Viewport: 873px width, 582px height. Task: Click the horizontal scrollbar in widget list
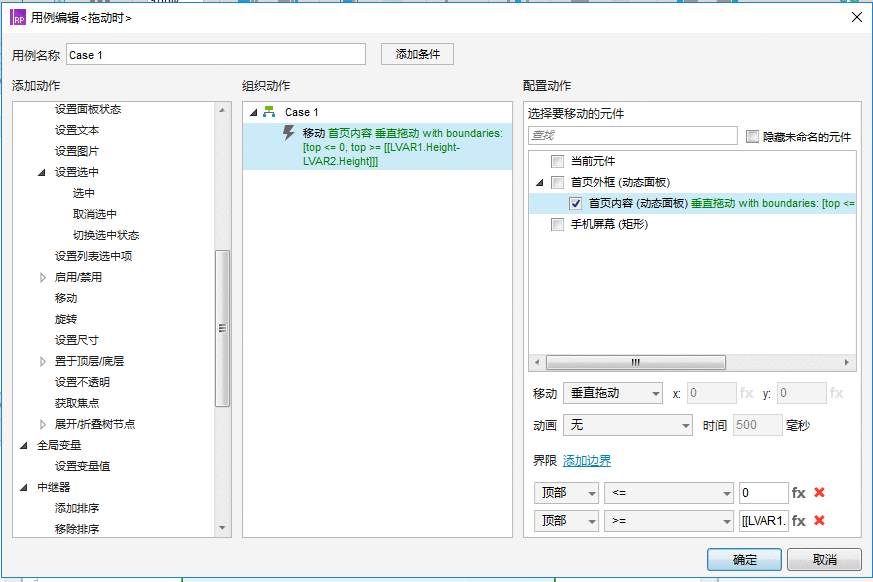point(636,363)
